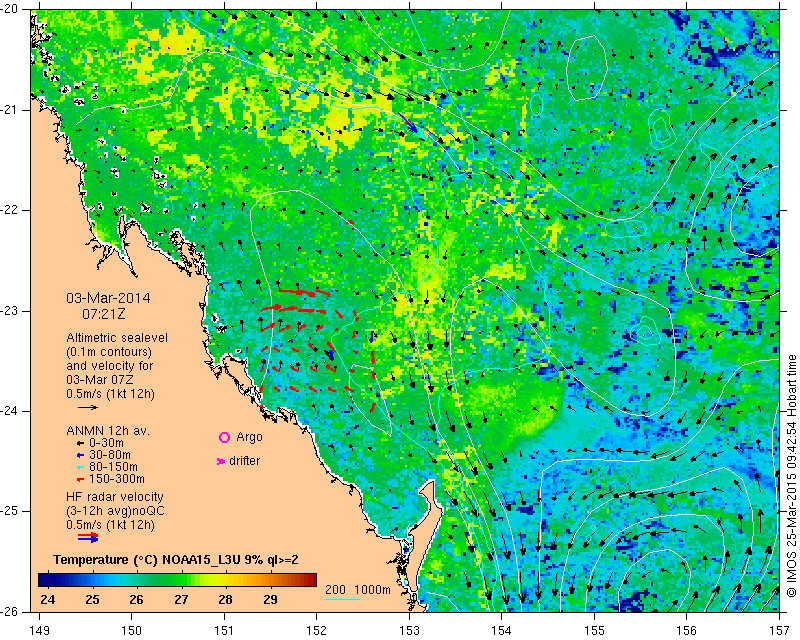Click the black 0-30m legend arrow

pos(80,443)
